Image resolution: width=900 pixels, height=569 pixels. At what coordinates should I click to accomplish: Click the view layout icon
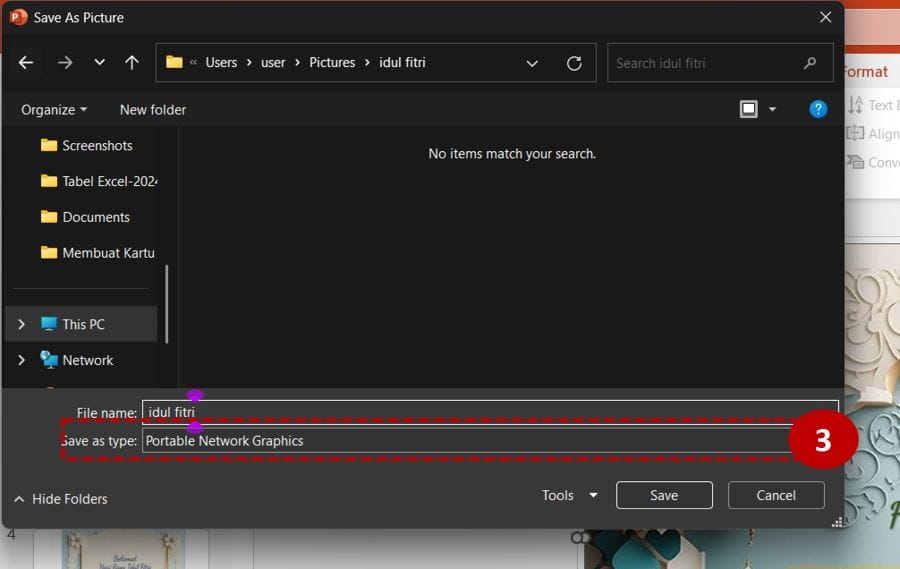(x=749, y=109)
